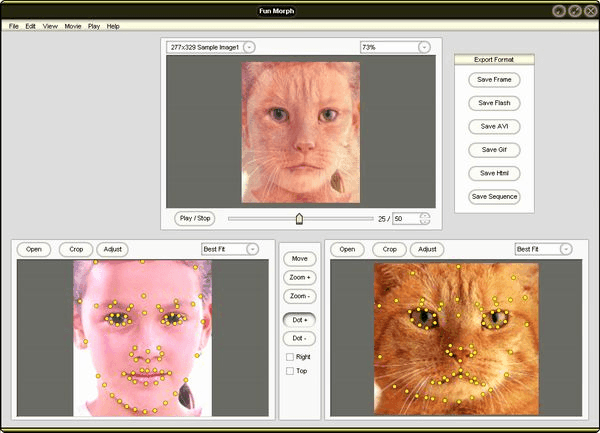The height and width of the screenshot is (433, 600).
Task: Open the Movie menu
Action: click(73, 25)
